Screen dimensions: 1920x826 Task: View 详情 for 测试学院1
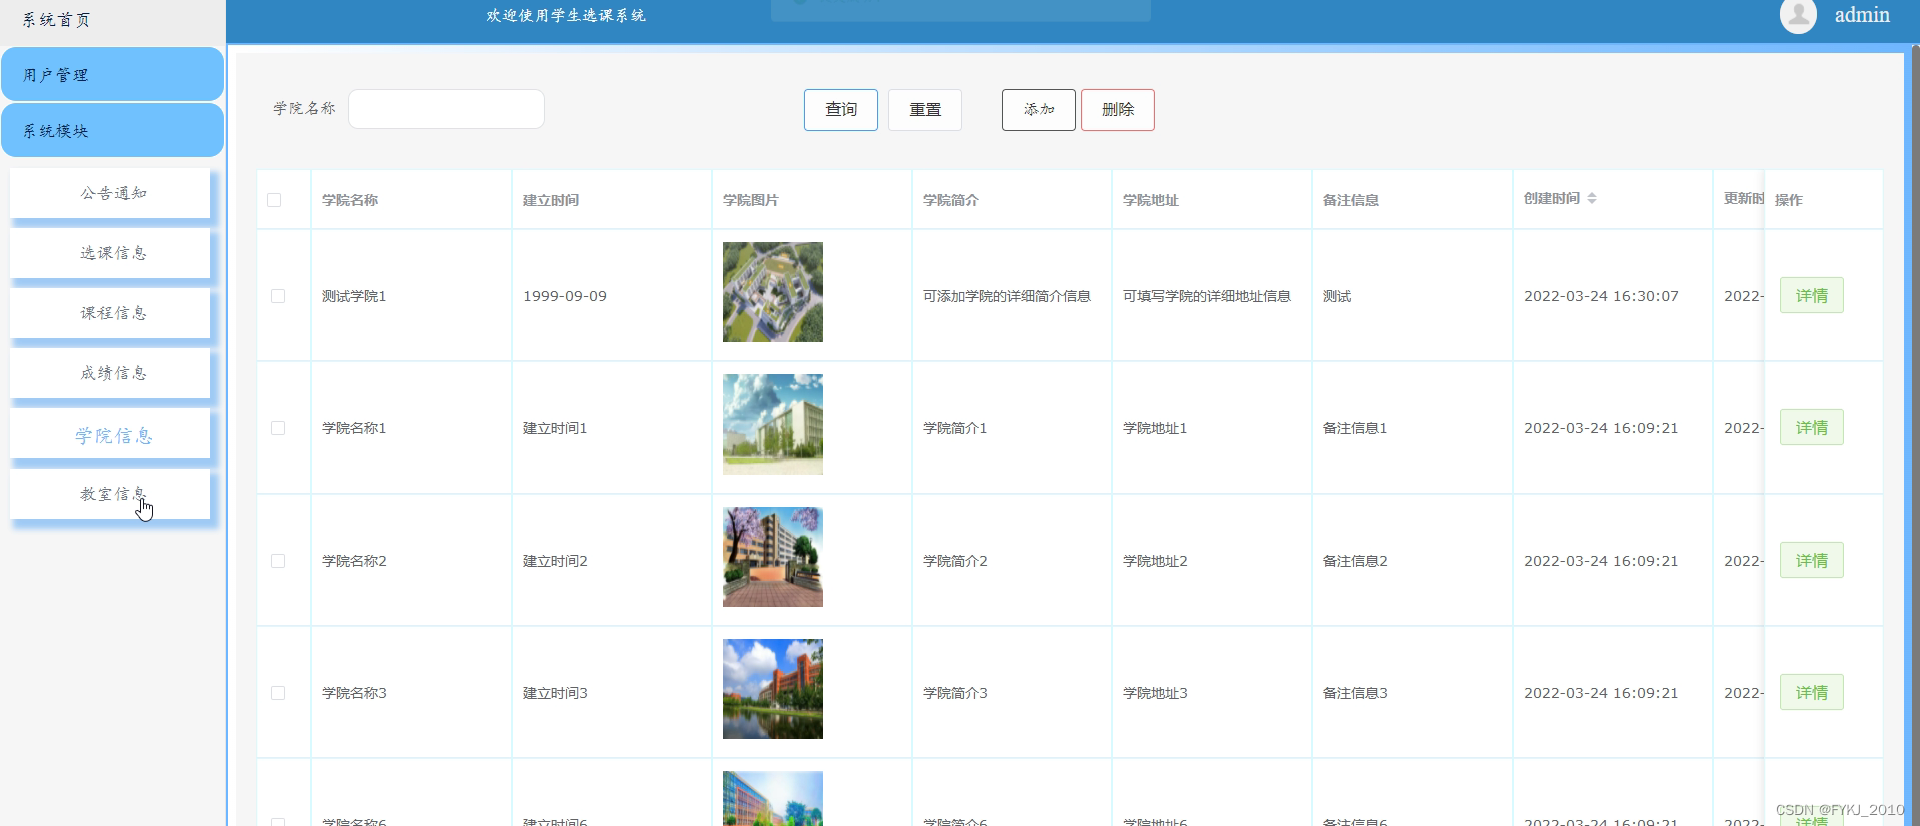pos(1812,295)
